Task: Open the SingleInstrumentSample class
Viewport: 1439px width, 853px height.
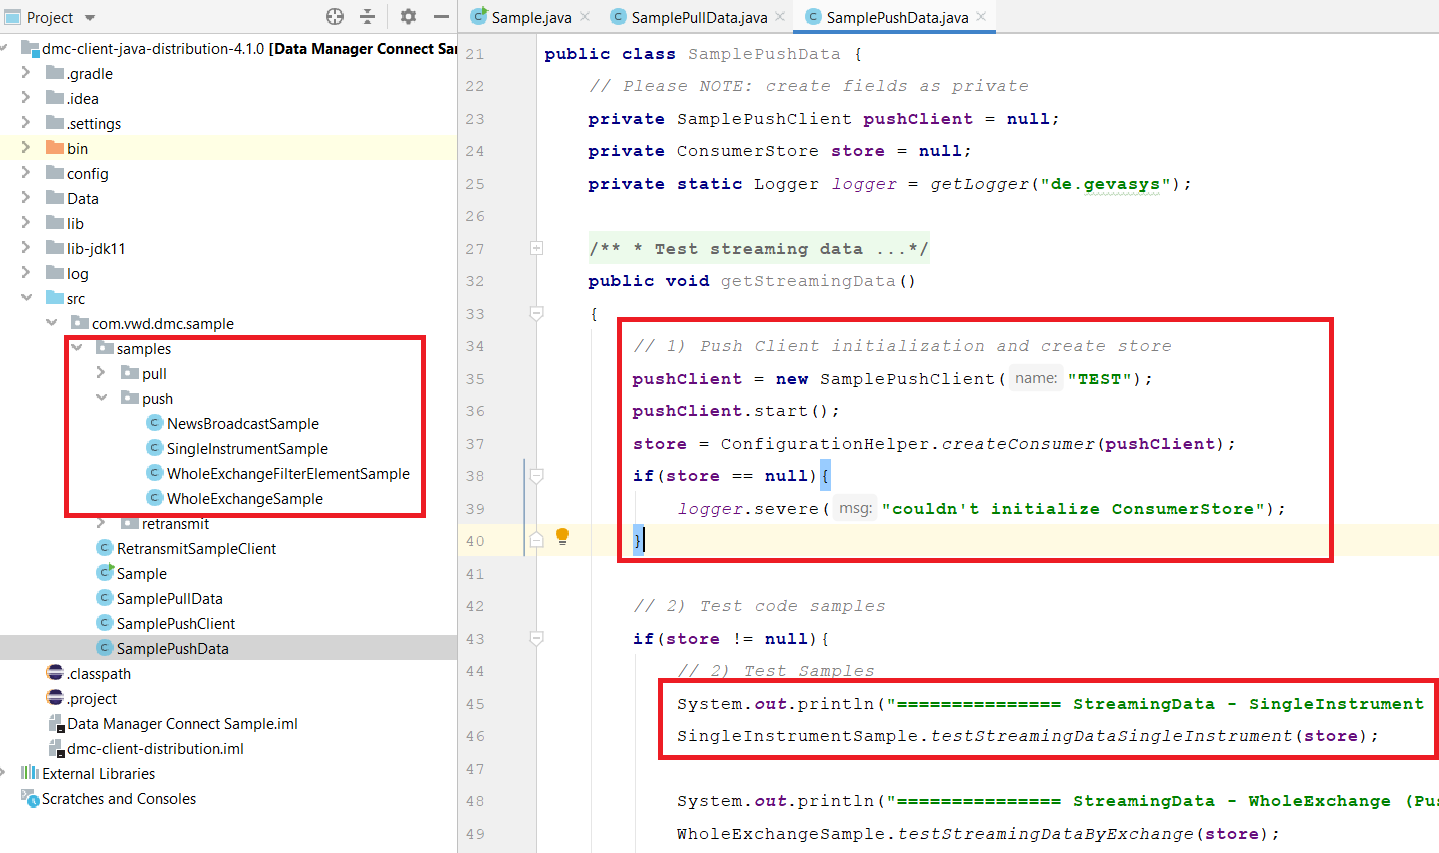Action: [x=247, y=449]
